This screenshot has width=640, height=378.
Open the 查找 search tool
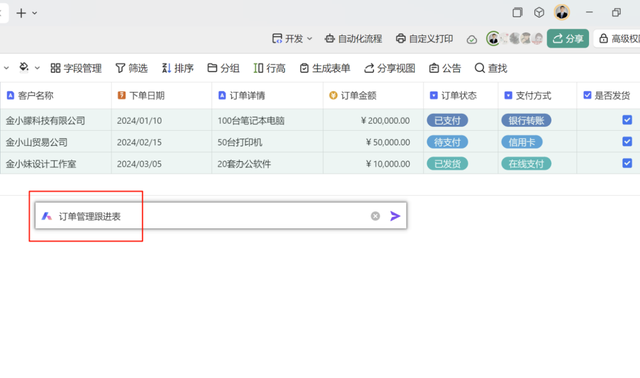[491, 68]
